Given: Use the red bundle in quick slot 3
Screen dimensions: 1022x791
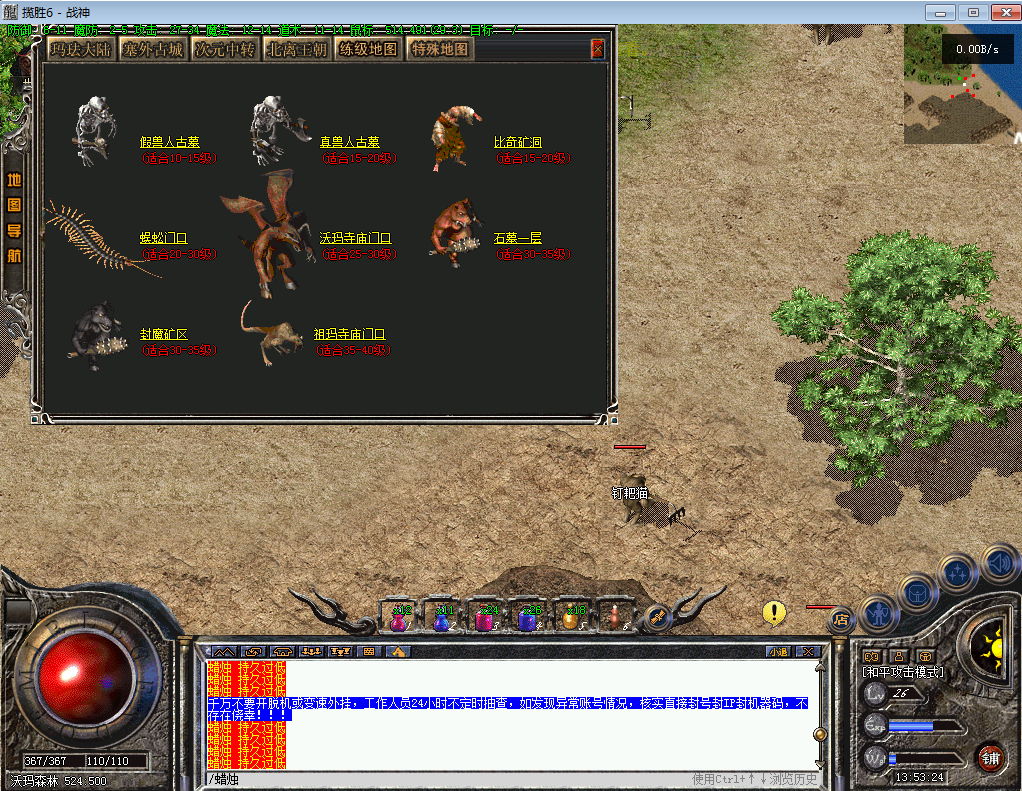Looking at the screenshot, I should click(485, 617).
